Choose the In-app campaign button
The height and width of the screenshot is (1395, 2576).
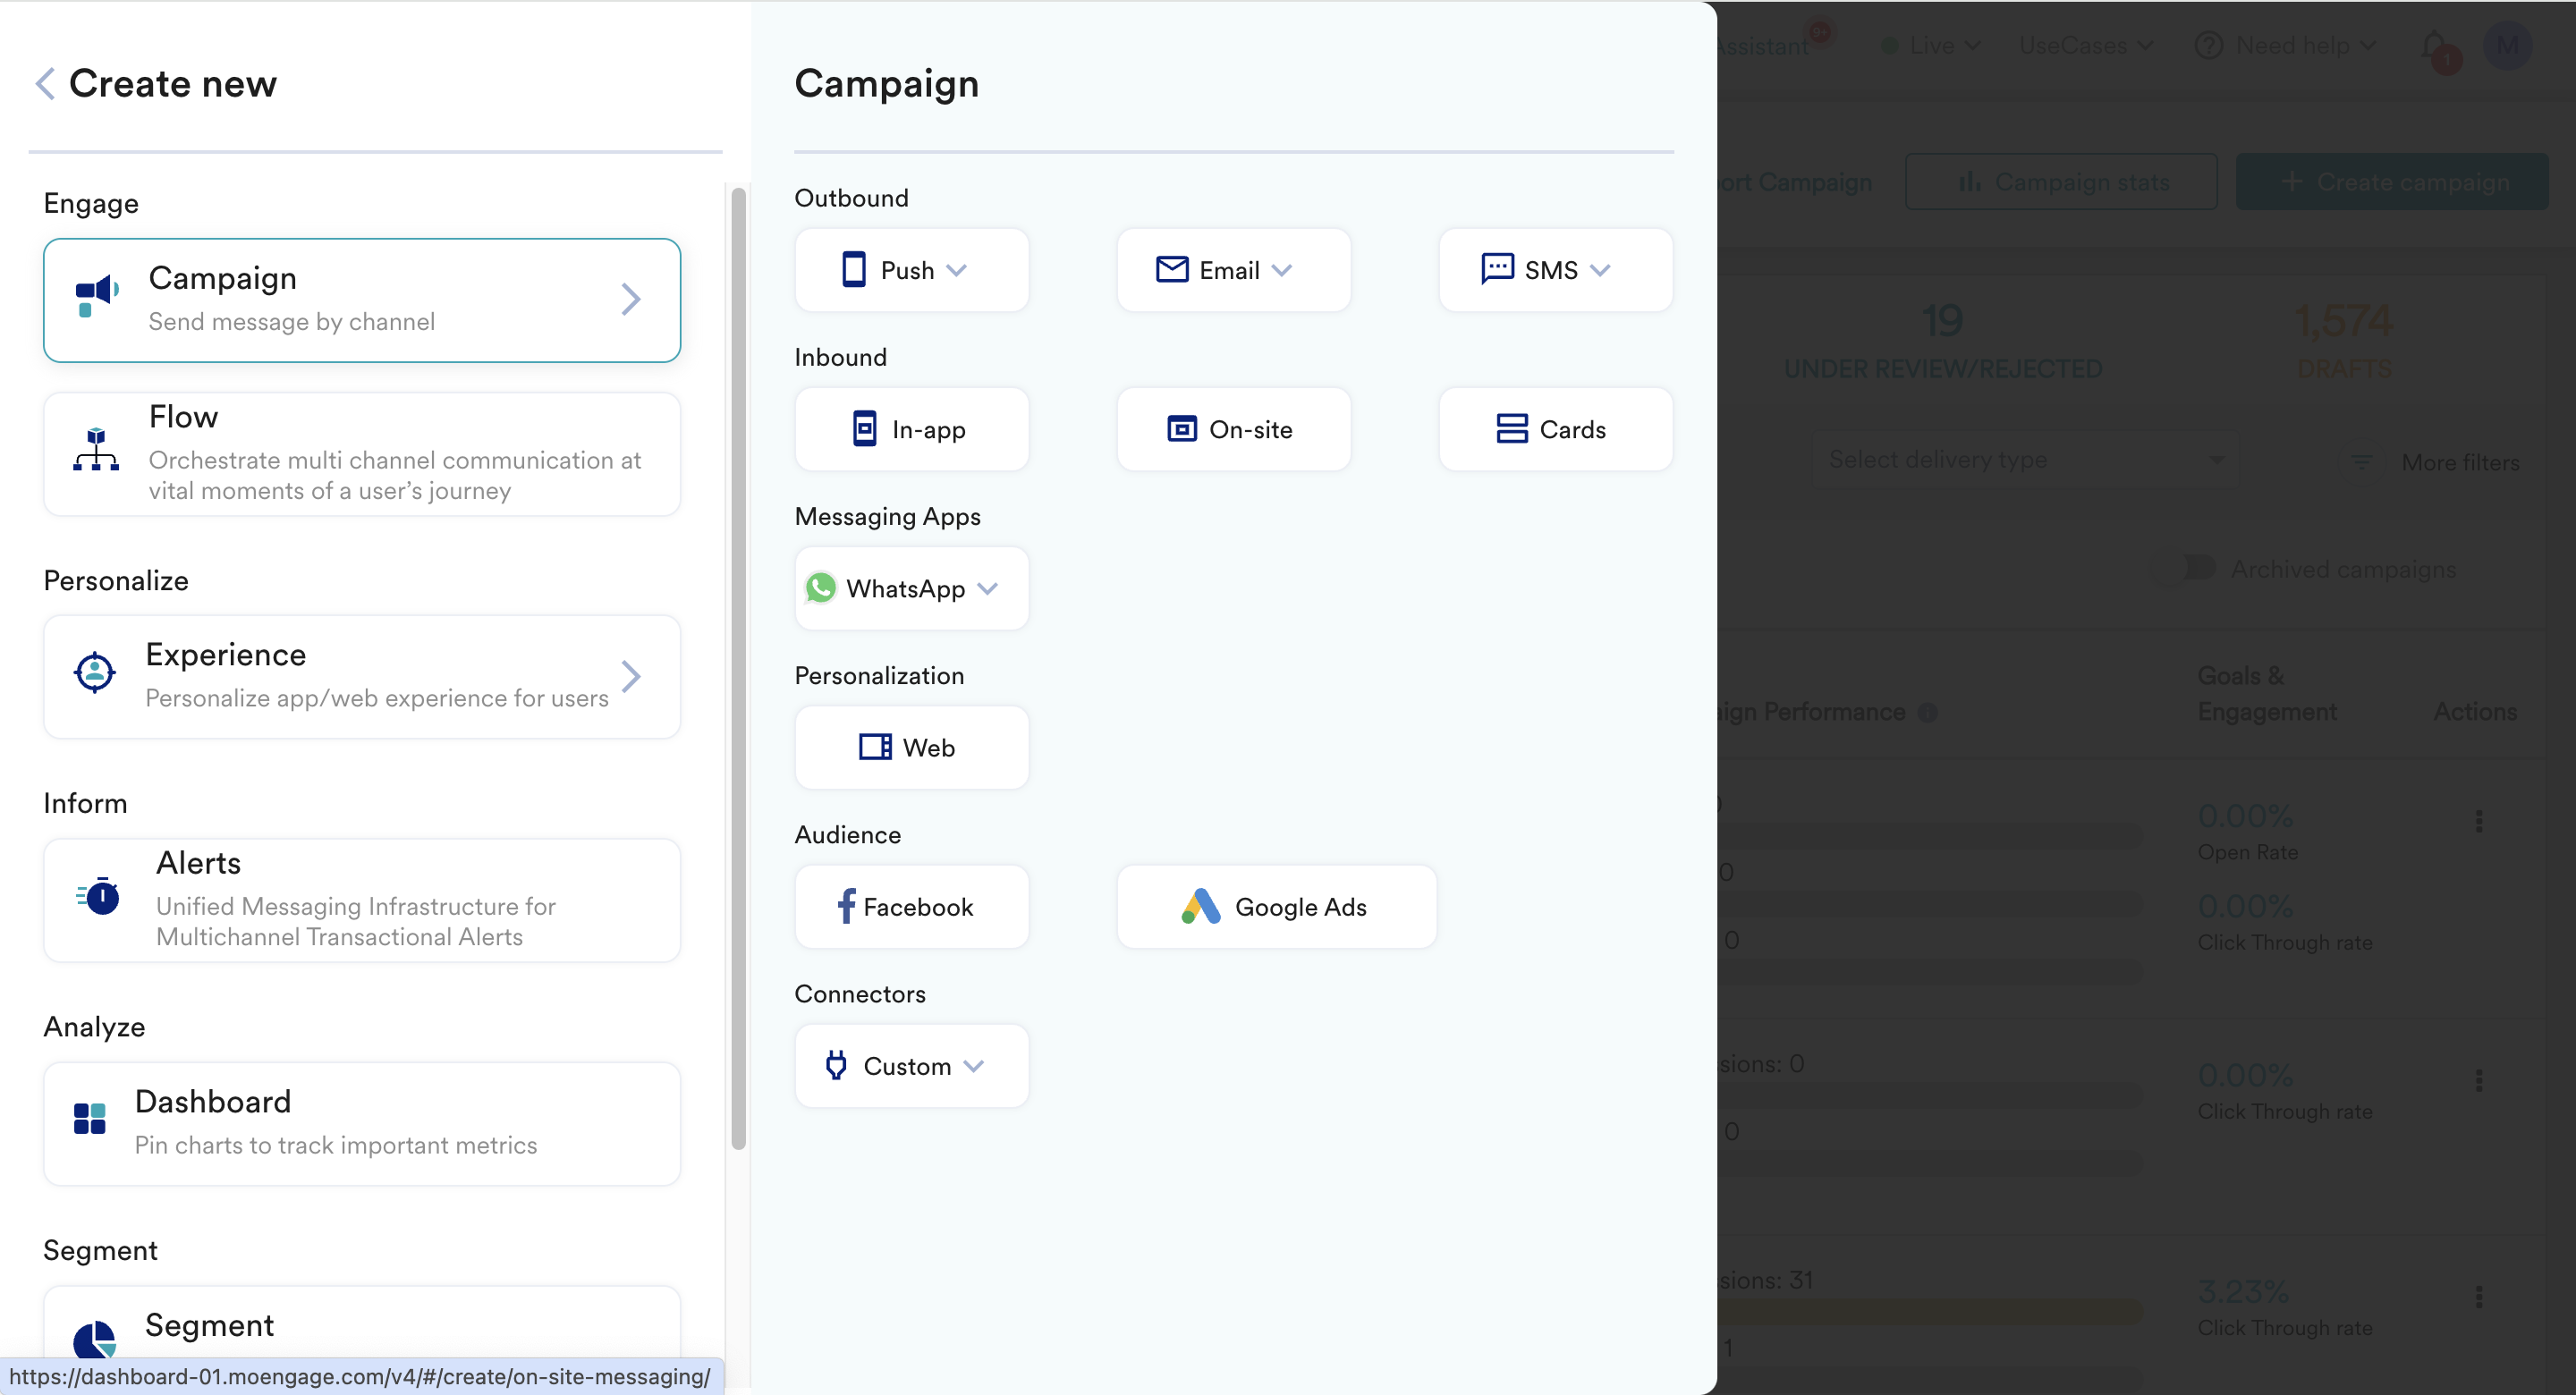[911, 429]
